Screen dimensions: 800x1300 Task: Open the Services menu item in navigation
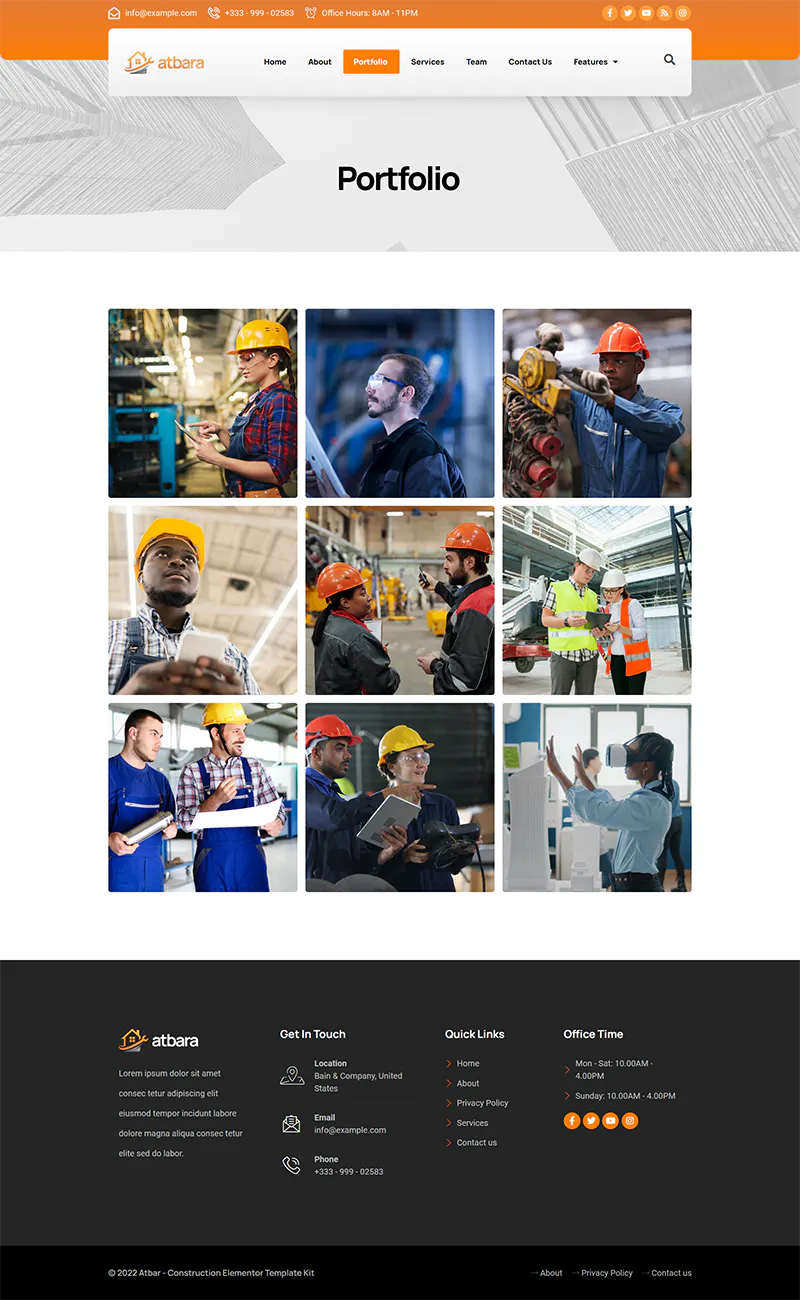428,62
